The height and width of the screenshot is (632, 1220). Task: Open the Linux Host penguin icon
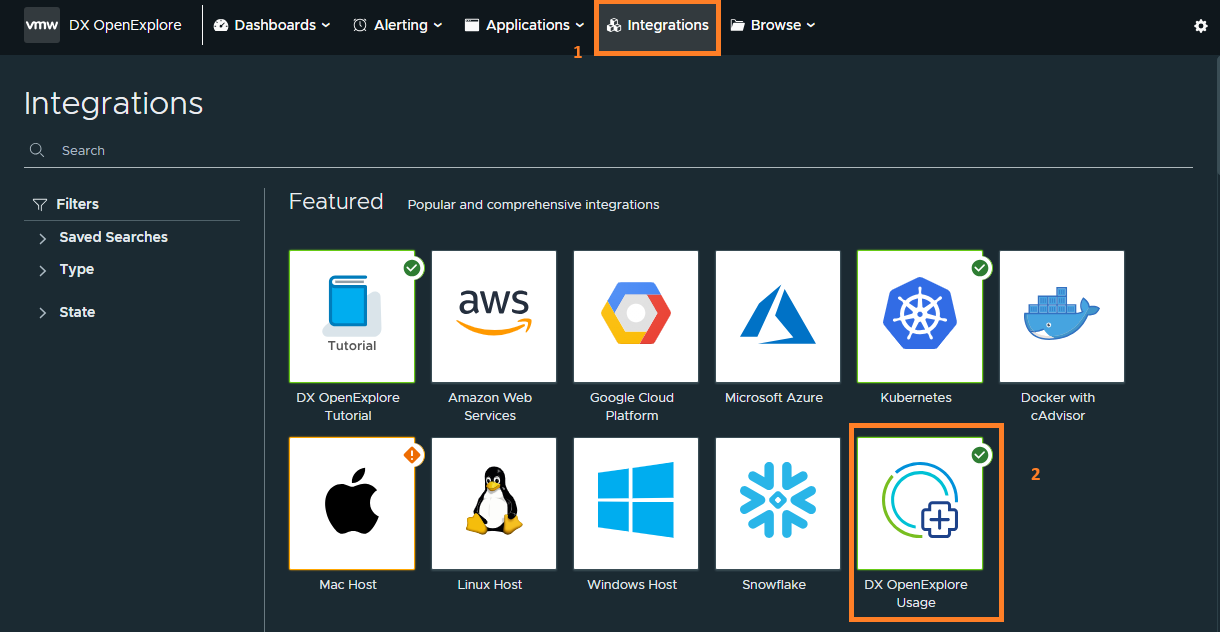tap(494, 503)
